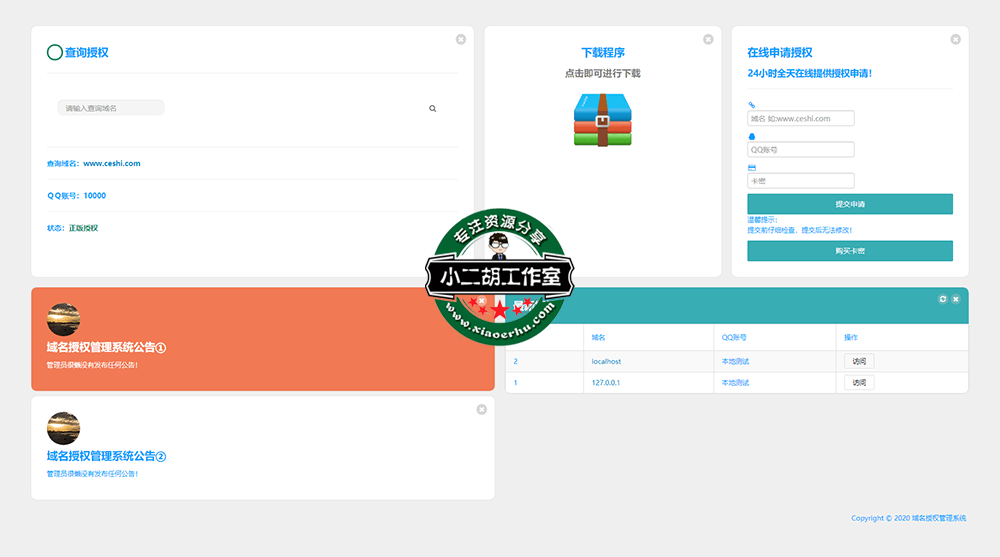The image size is (1000, 557).
Task: Close the 域名授权管理系统公告② card
Action: pyautogui.click(x=481, y=409)
